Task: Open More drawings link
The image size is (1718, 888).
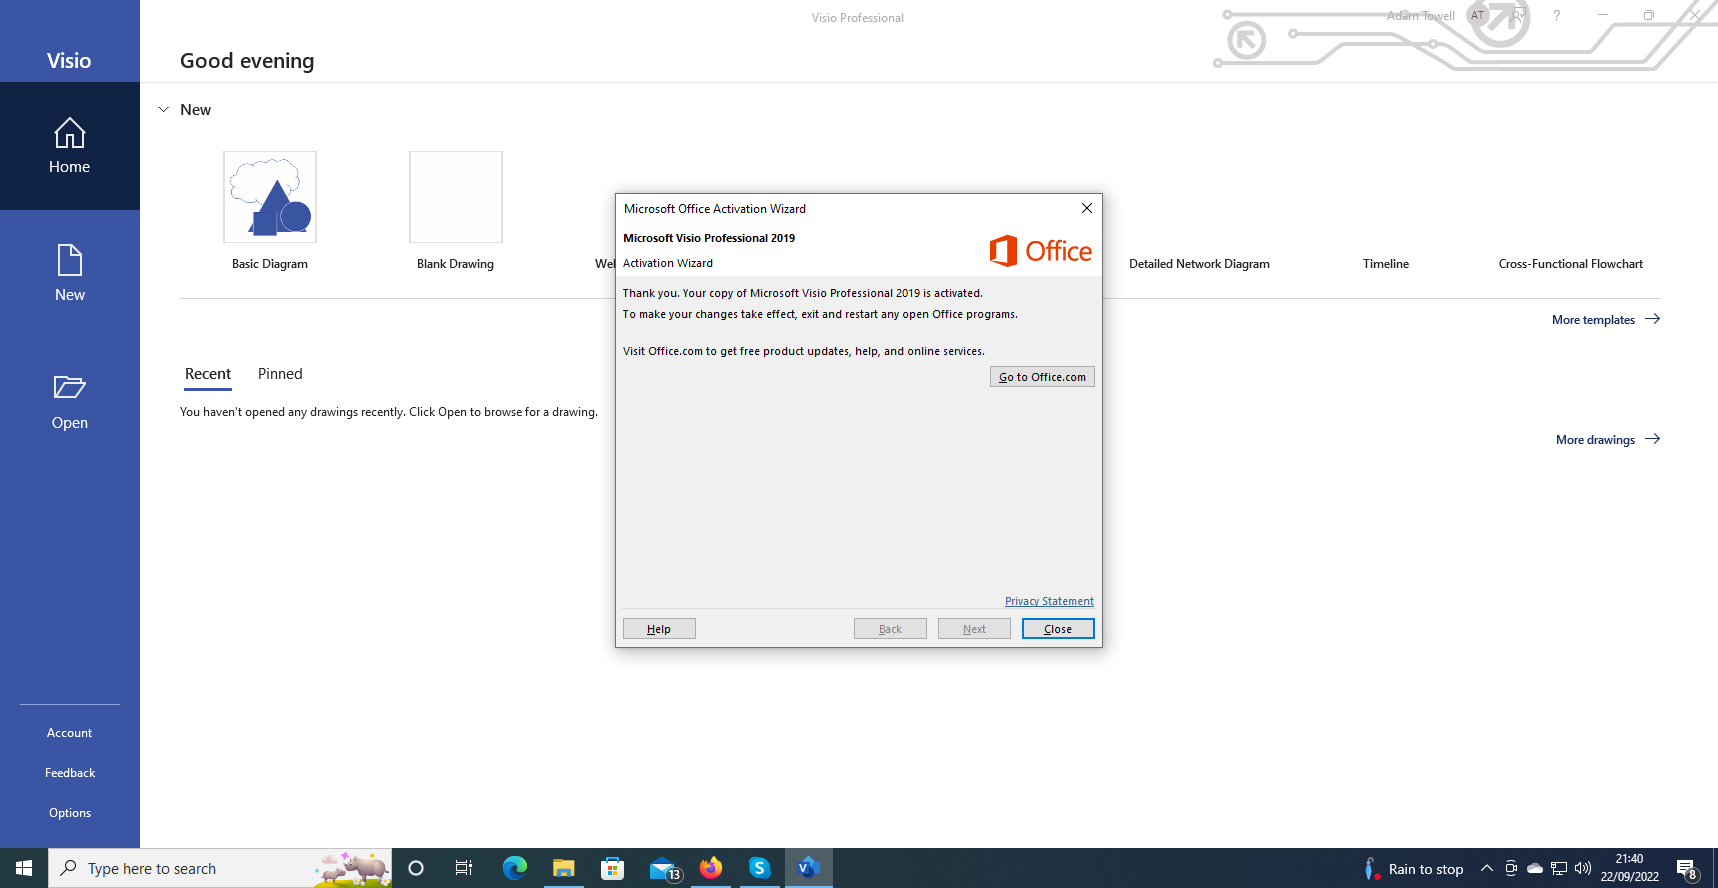Action: tap(1608, 440)
